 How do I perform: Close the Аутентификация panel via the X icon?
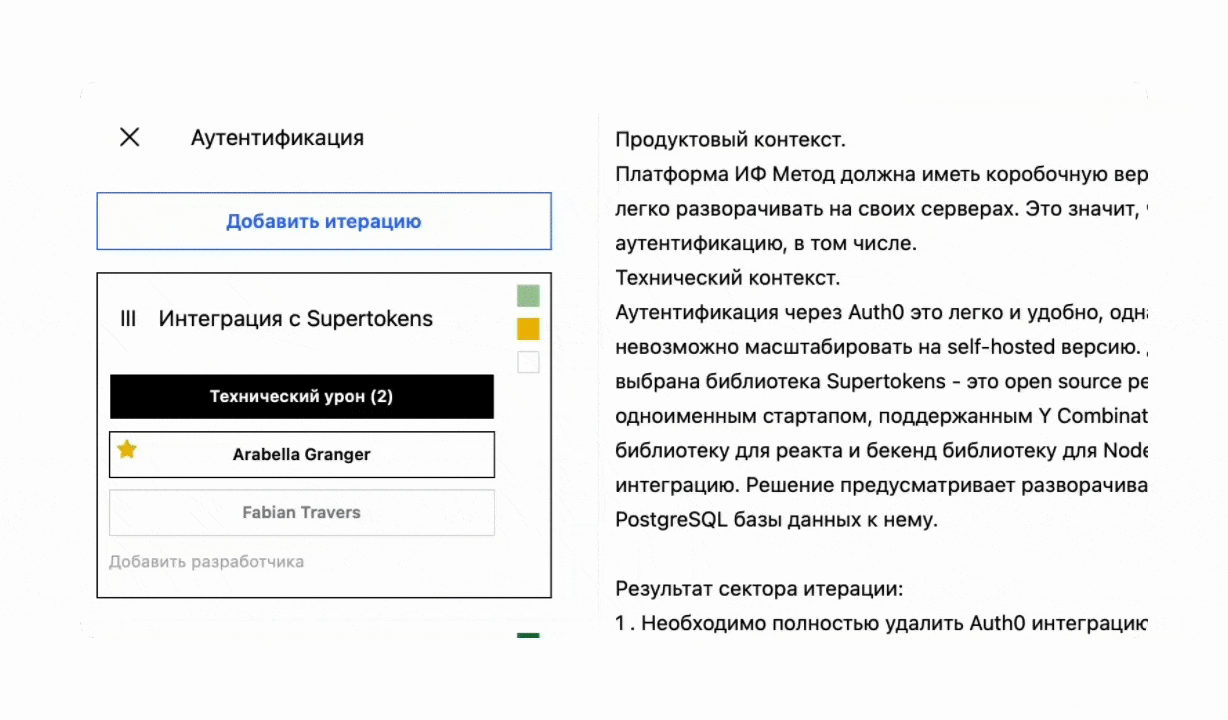click(129, 137)
